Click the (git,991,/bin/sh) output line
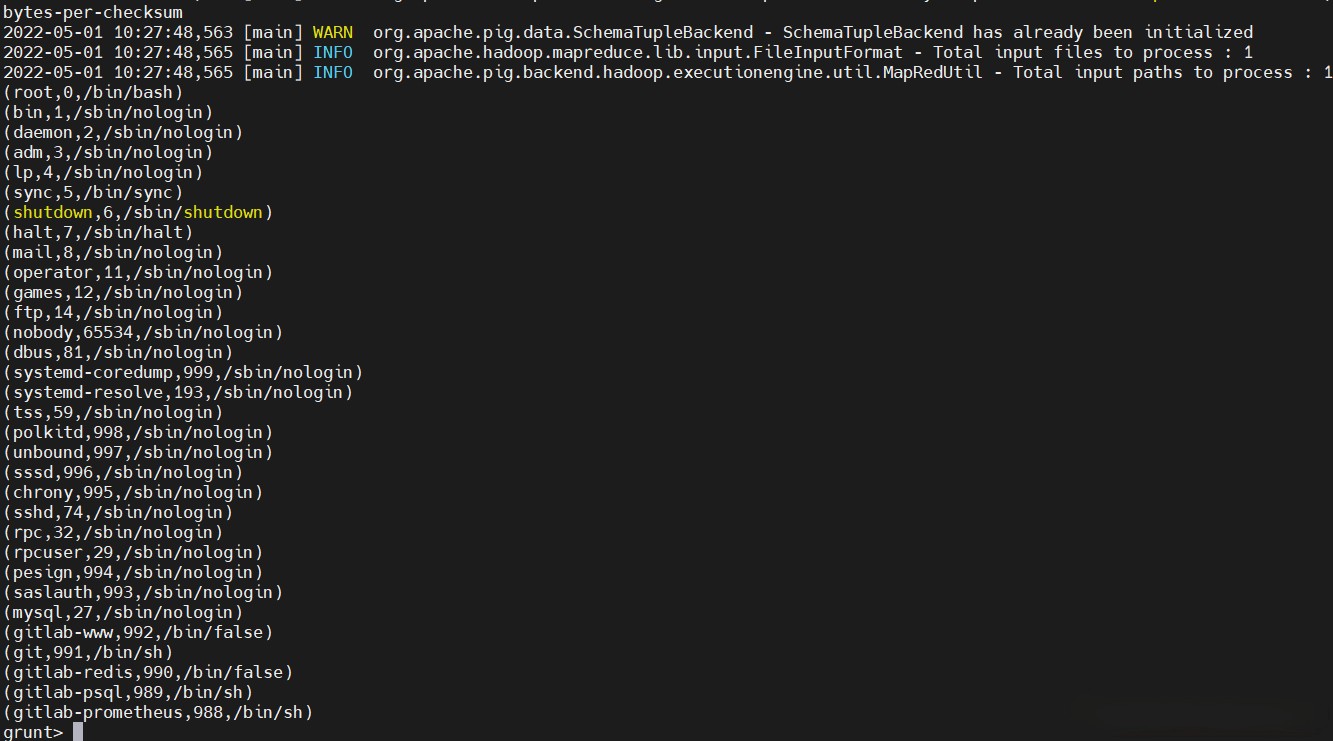The height and width of the screenshot is (741, 1333). [x=88, y=652]
